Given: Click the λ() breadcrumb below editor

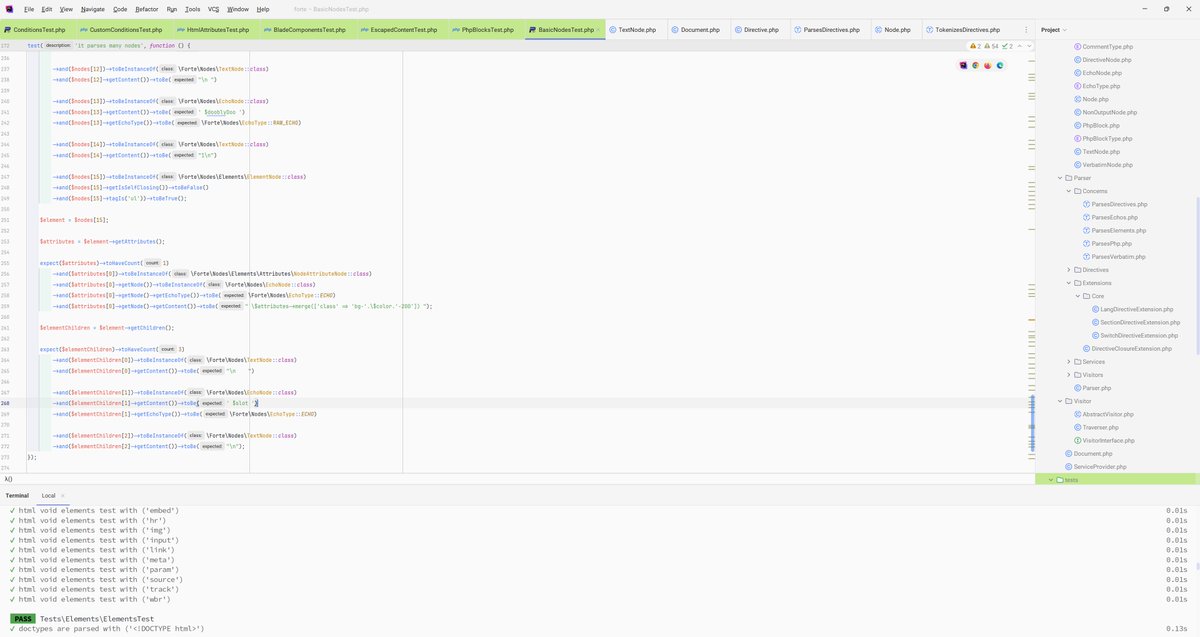Looking at the screenshot, I should point(9,479).
